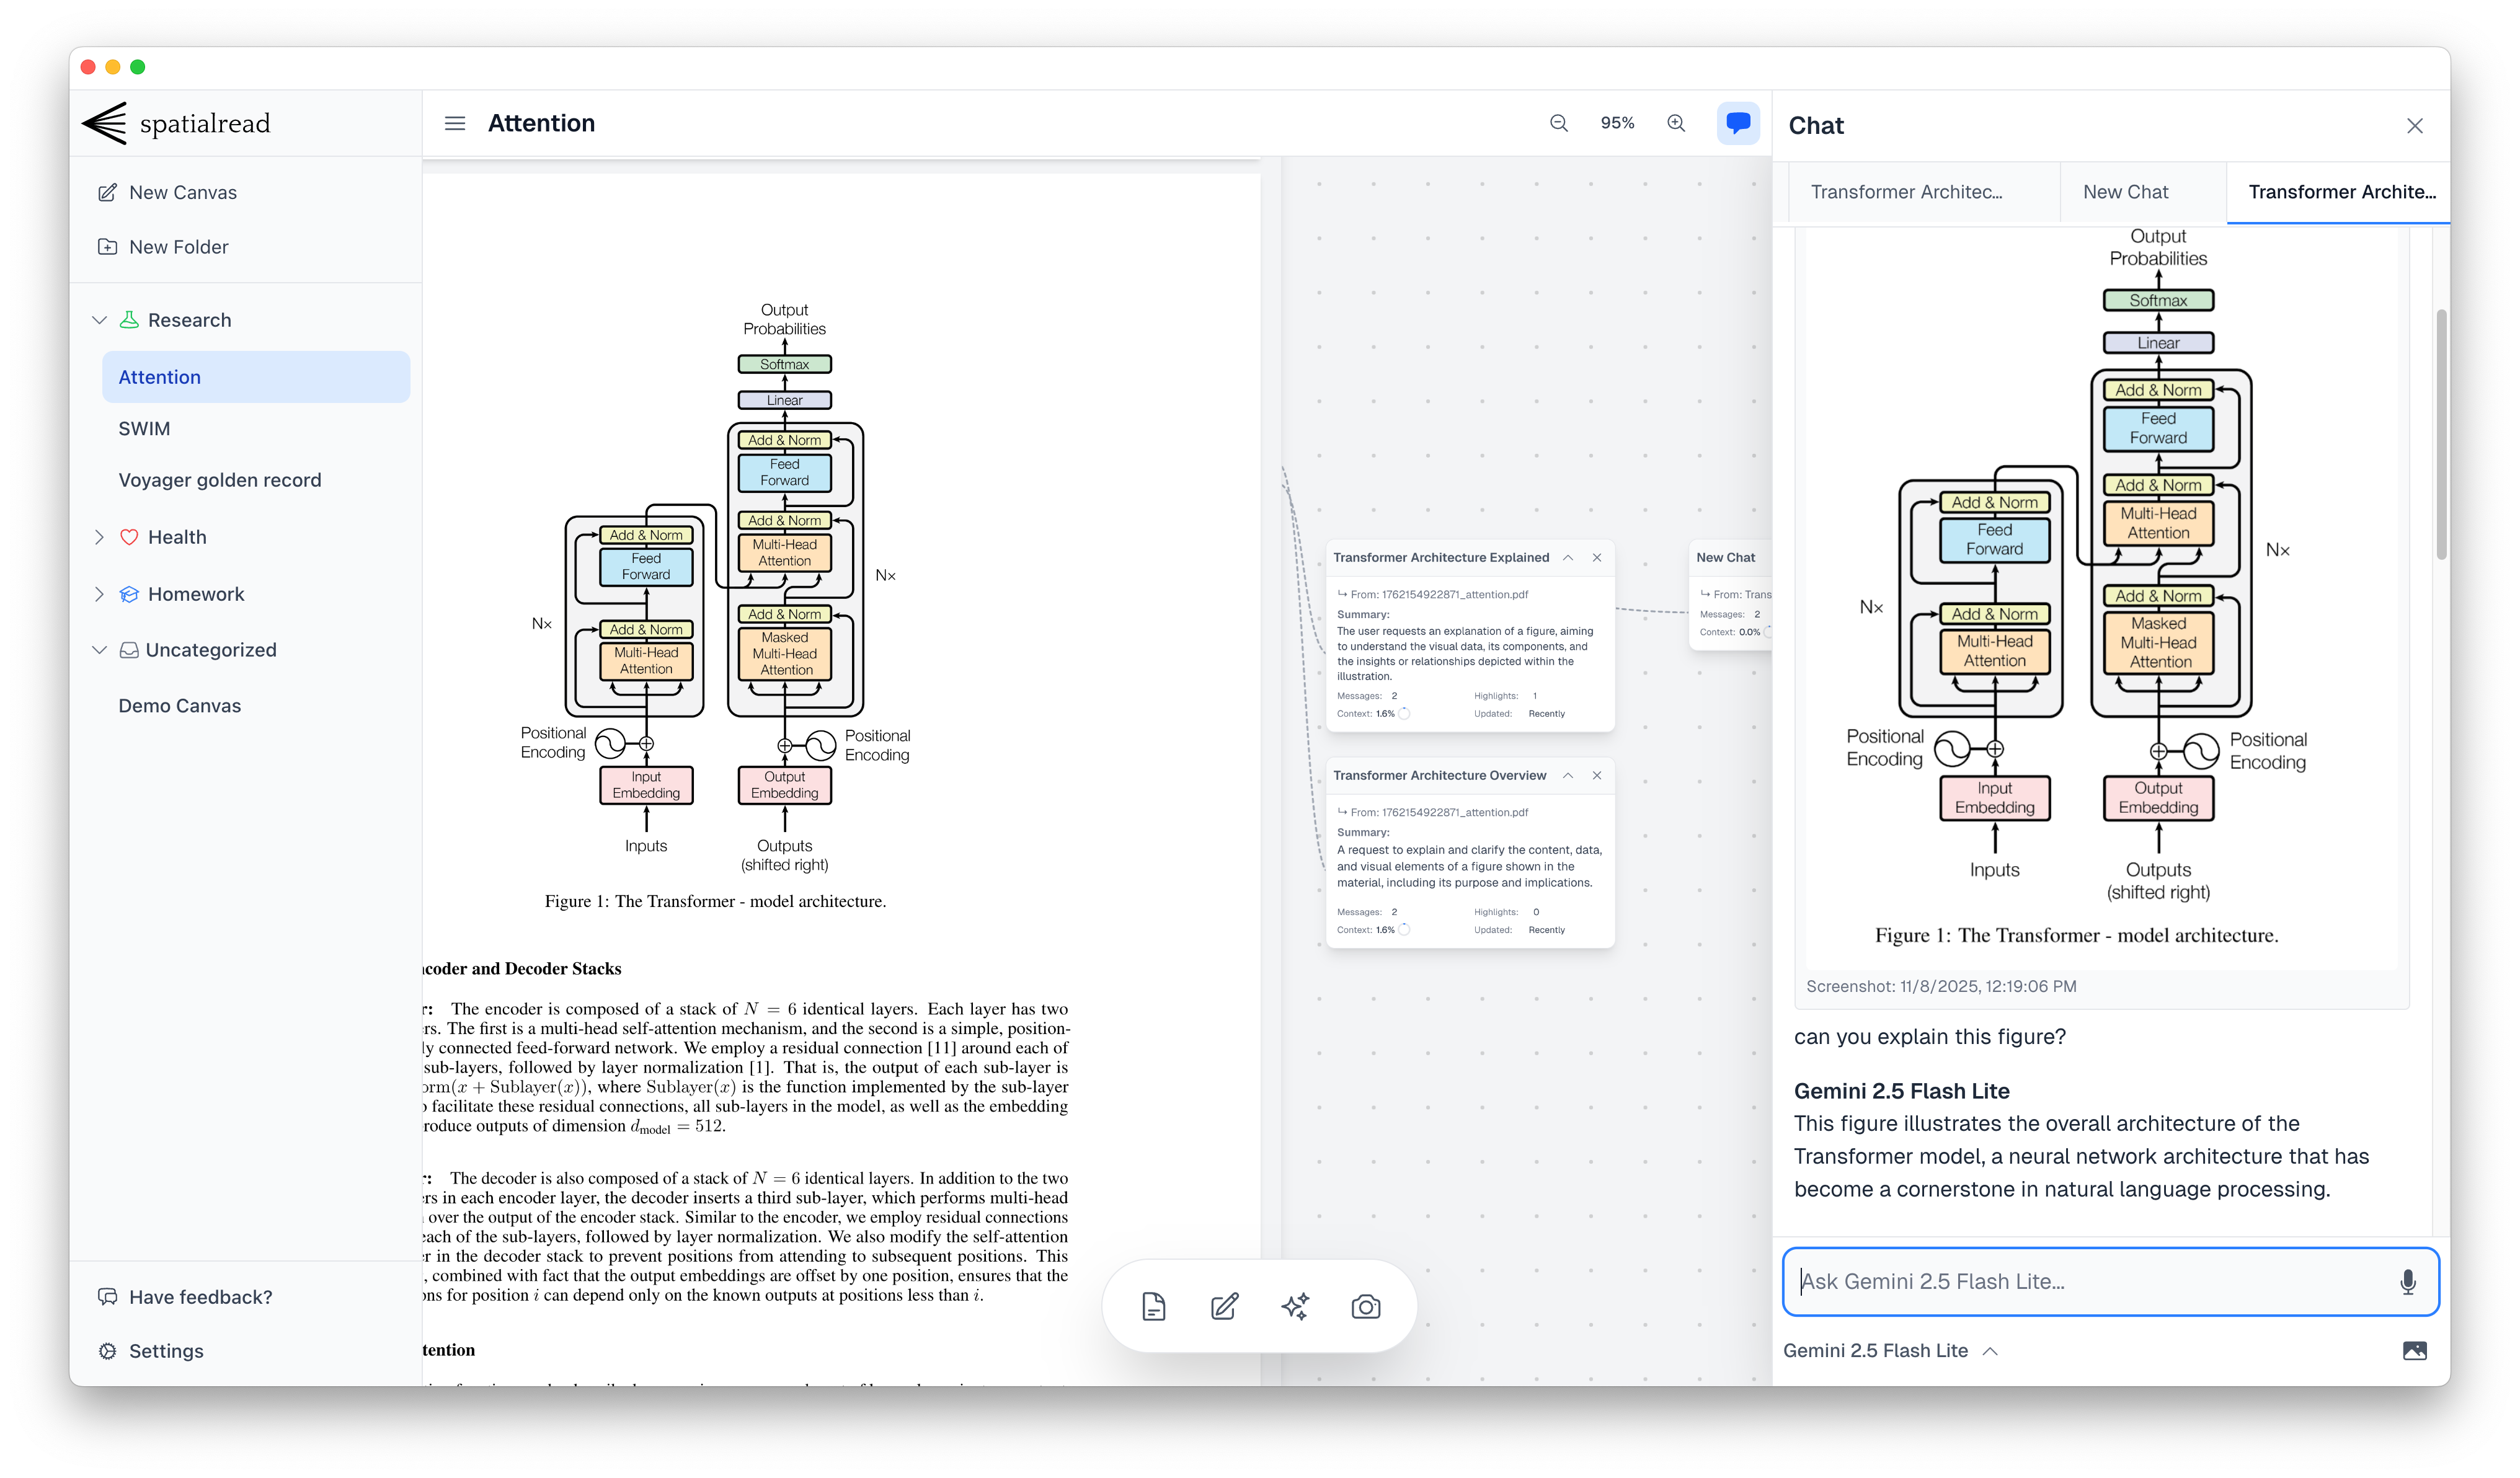
Task: Zoom out on the Attention document
Action: pyautogui.click(x=1558, y=123)
